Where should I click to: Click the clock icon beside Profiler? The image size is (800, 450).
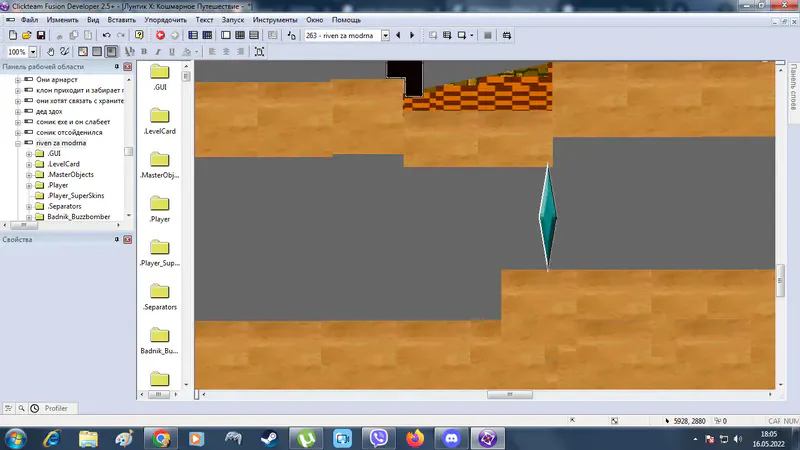tap(35, 408)
